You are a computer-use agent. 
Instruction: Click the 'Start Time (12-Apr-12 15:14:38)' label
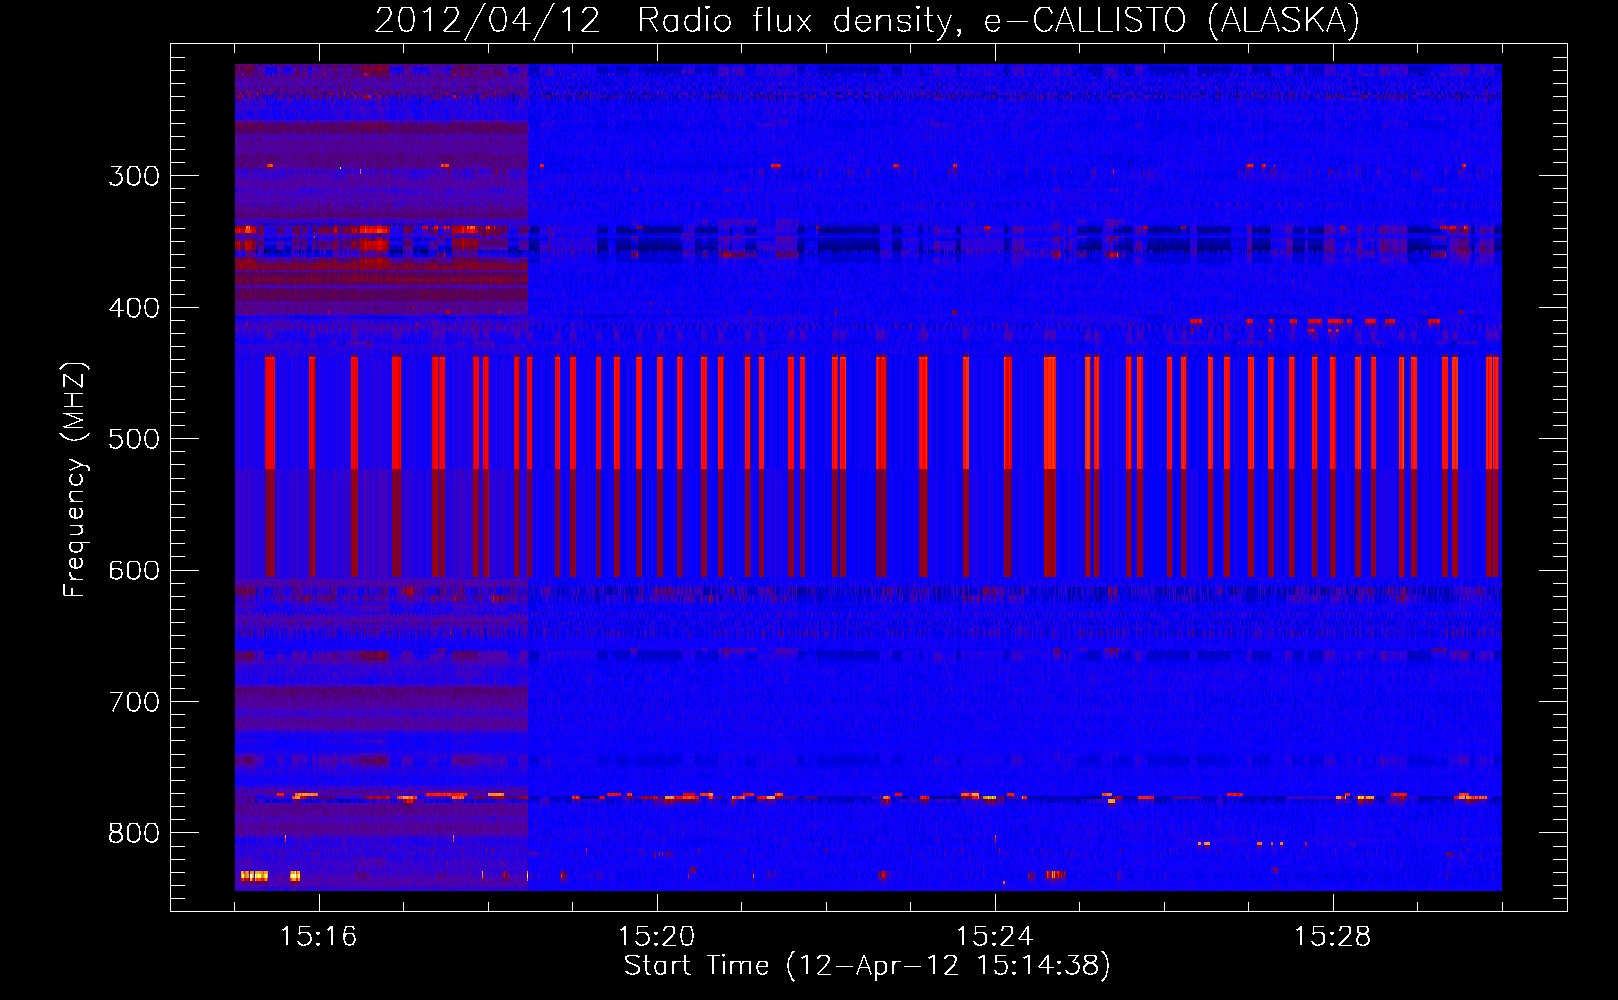click(867, 966)
